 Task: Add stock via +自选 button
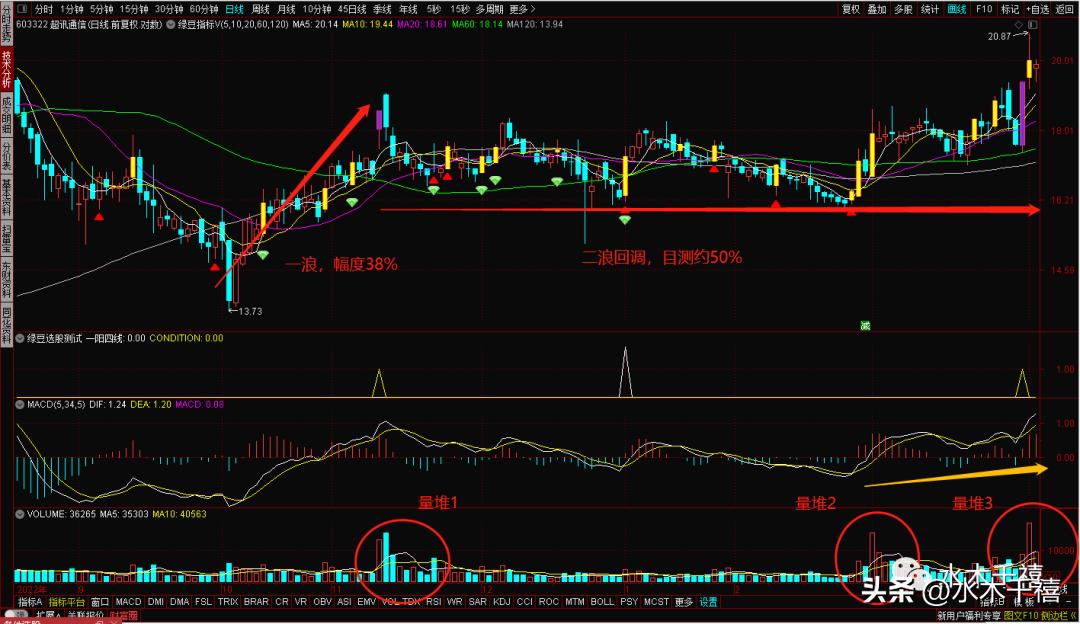click(1038, 9)
